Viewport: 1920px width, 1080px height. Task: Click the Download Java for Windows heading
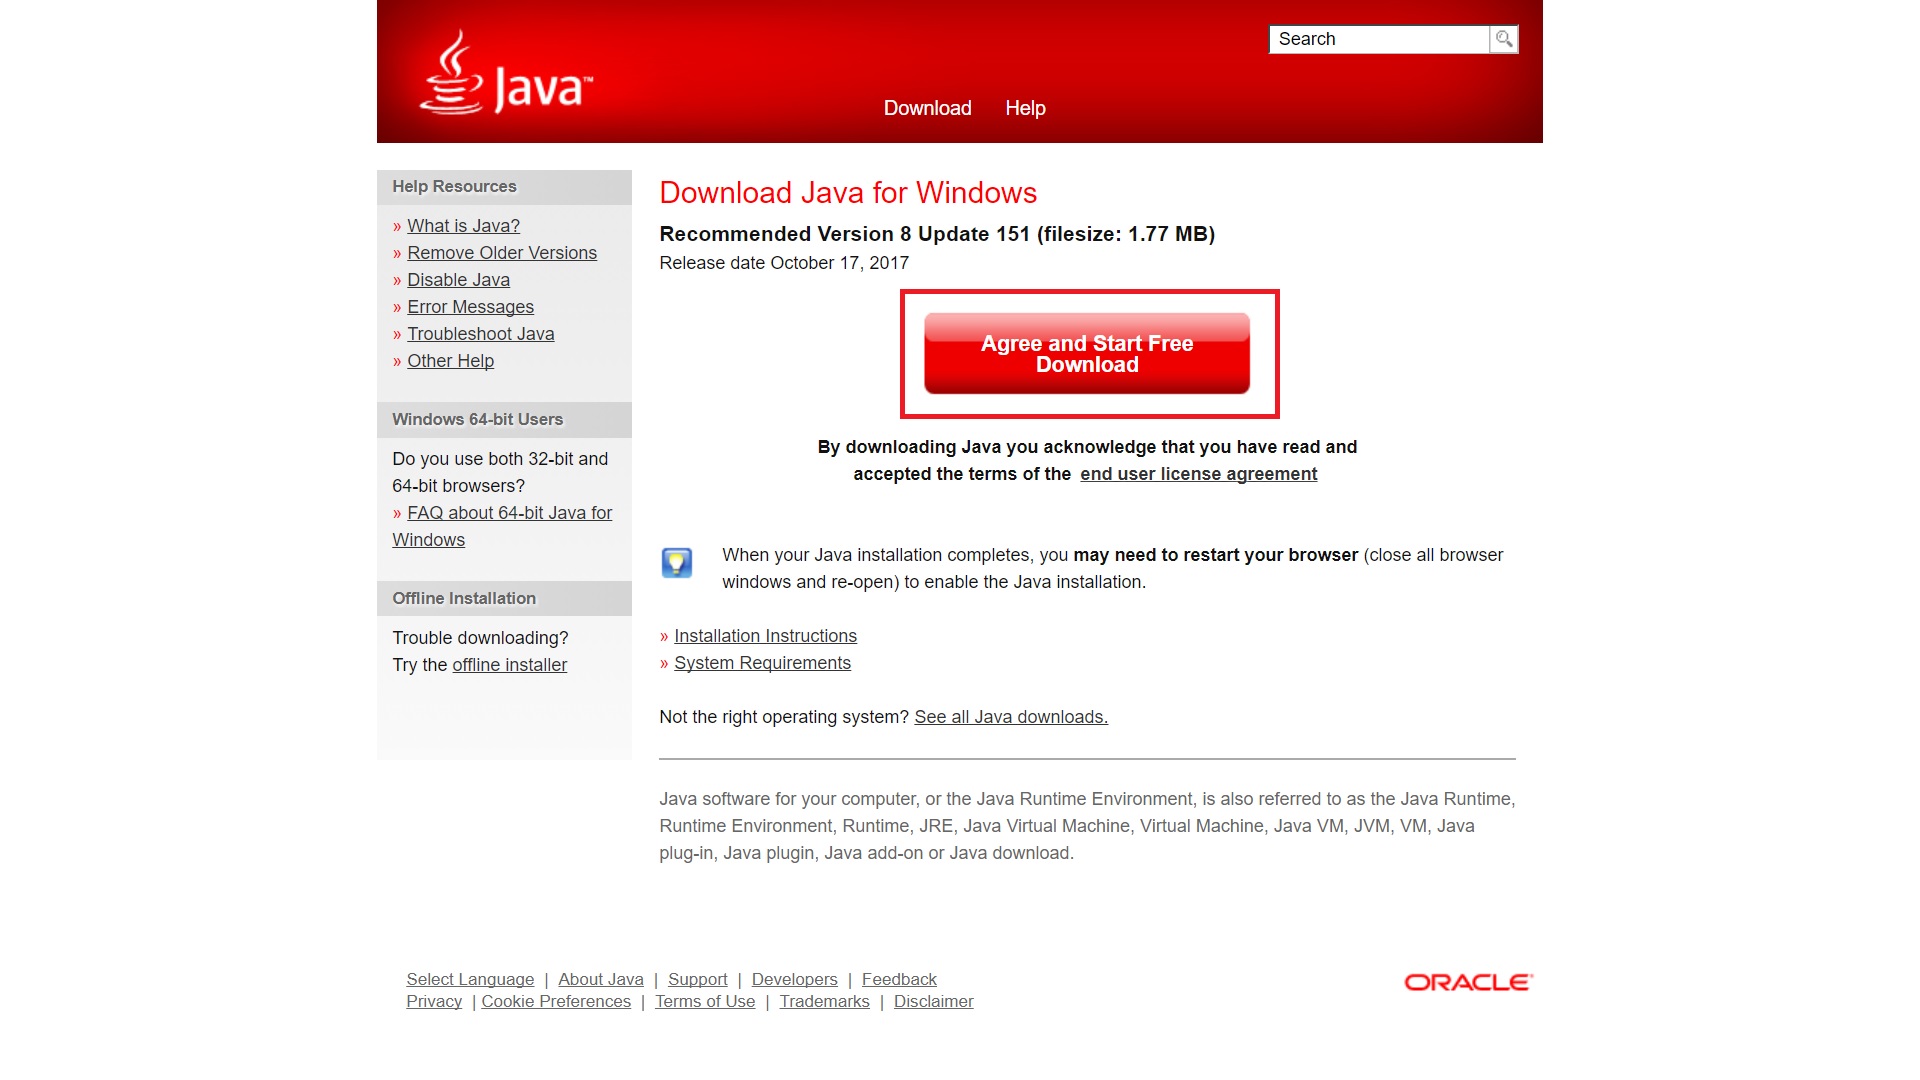848,193
